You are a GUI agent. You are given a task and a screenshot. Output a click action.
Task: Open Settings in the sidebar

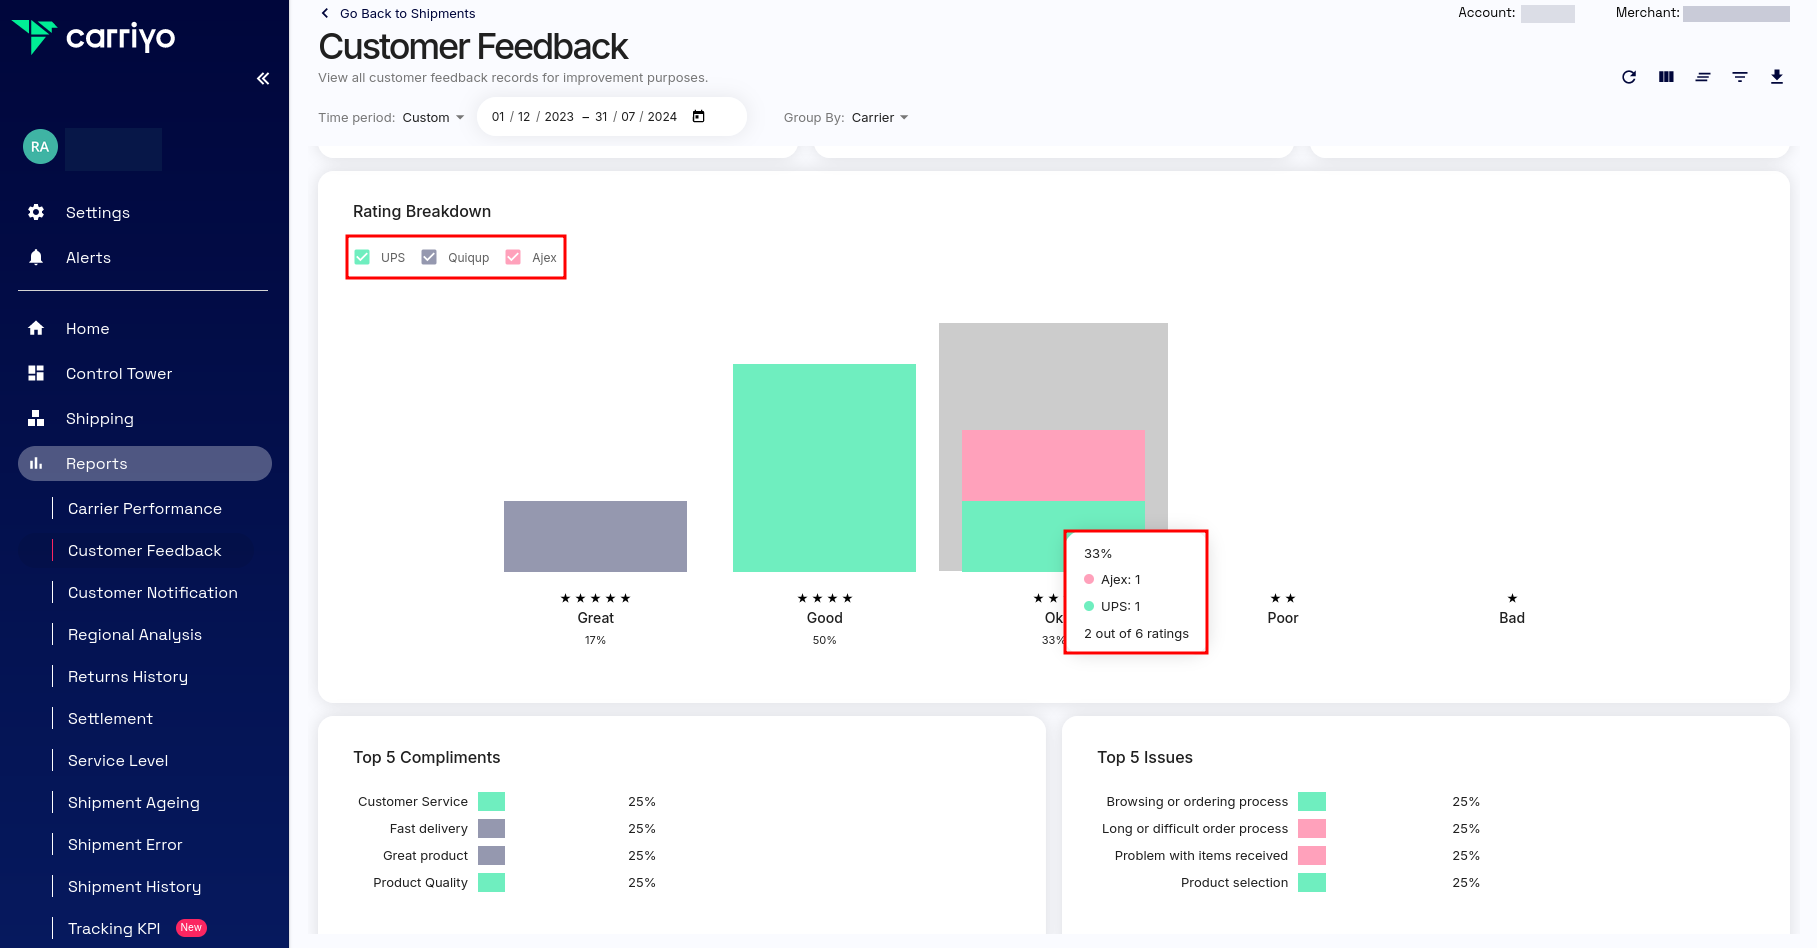tap(98, 212)
